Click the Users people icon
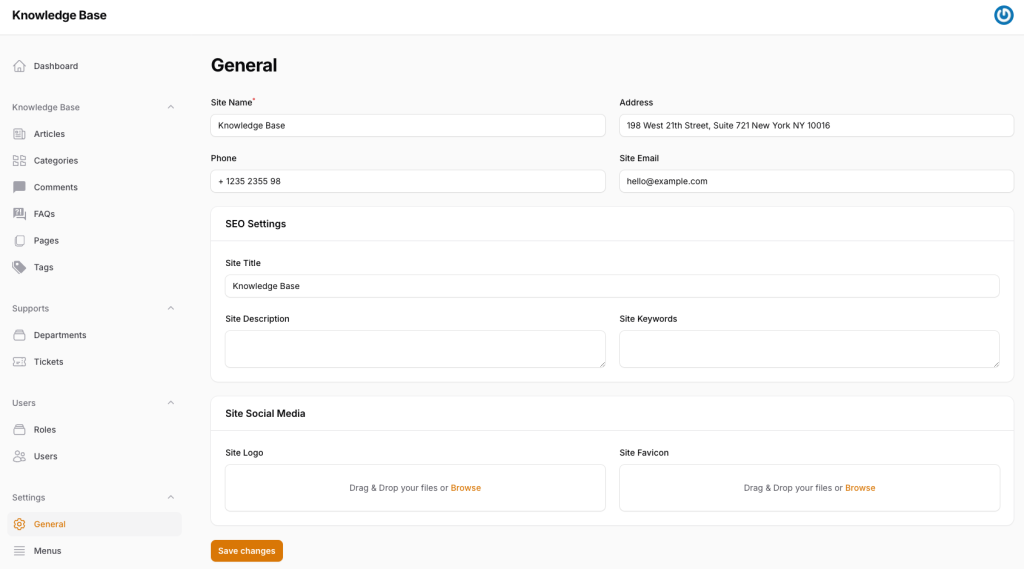This screenshot has height=569, width=1024. click(20, 457)
